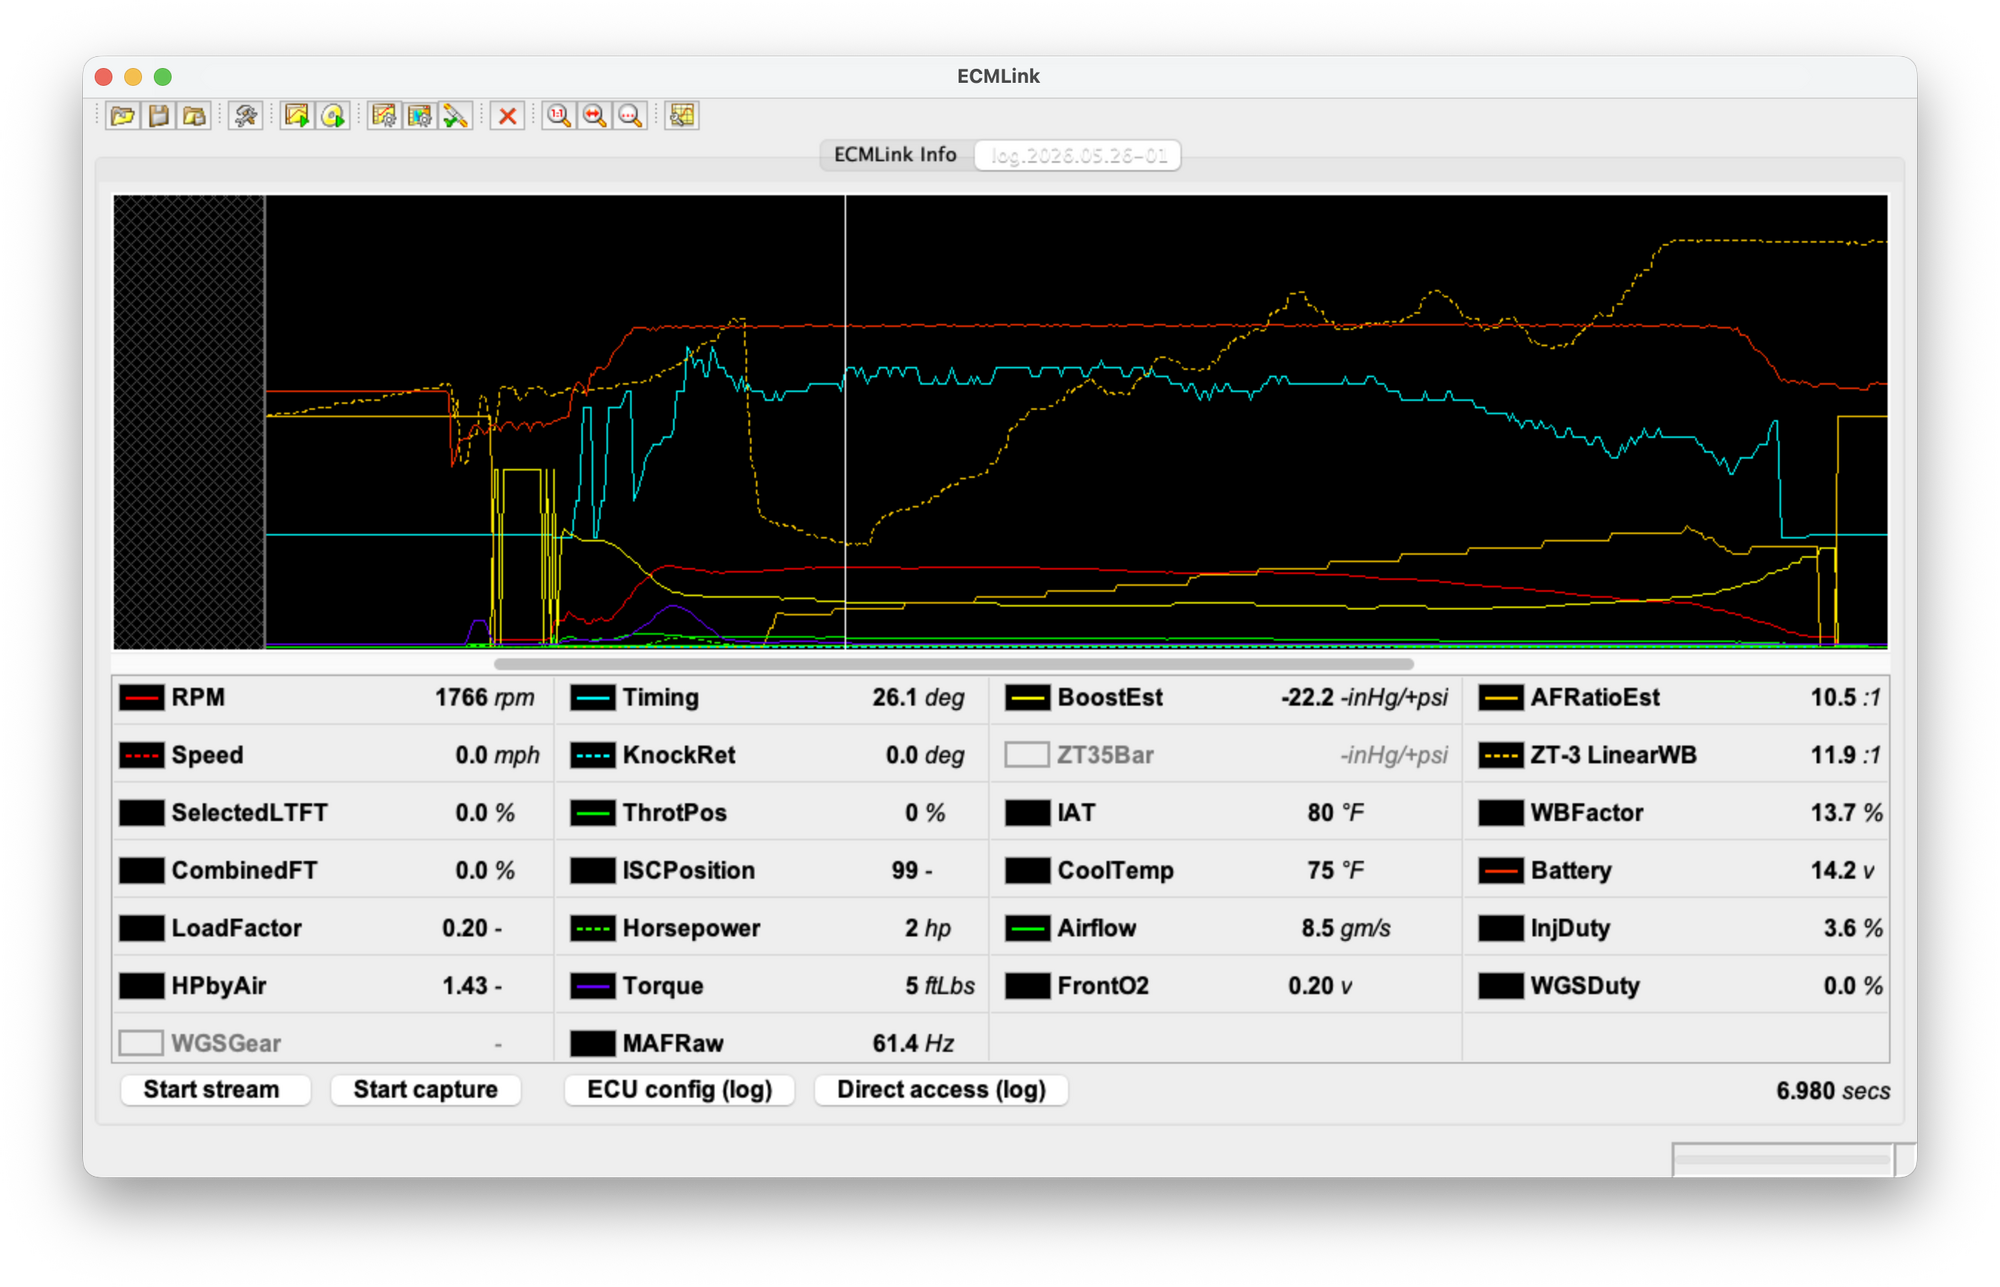Toggle the Airflow green line swatch
2000x1287 pixels.
point(1027,928)
